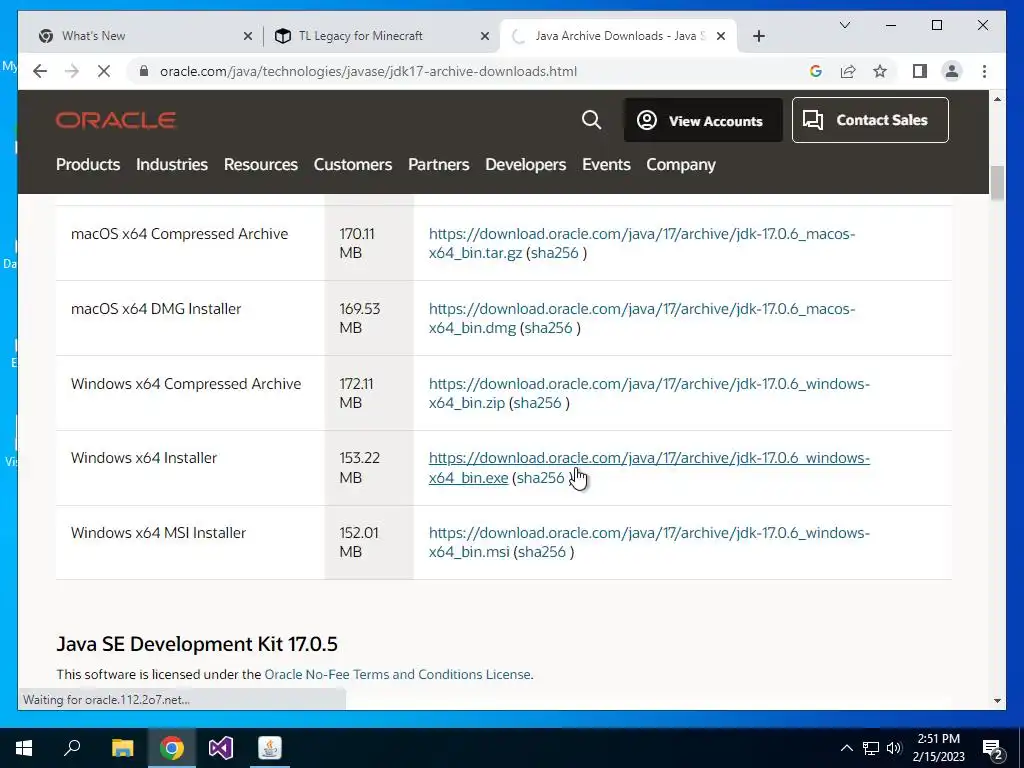Close the TL Legacy for Minecraft tab
Screen dimensions: 1024x768
click(485, 36)
